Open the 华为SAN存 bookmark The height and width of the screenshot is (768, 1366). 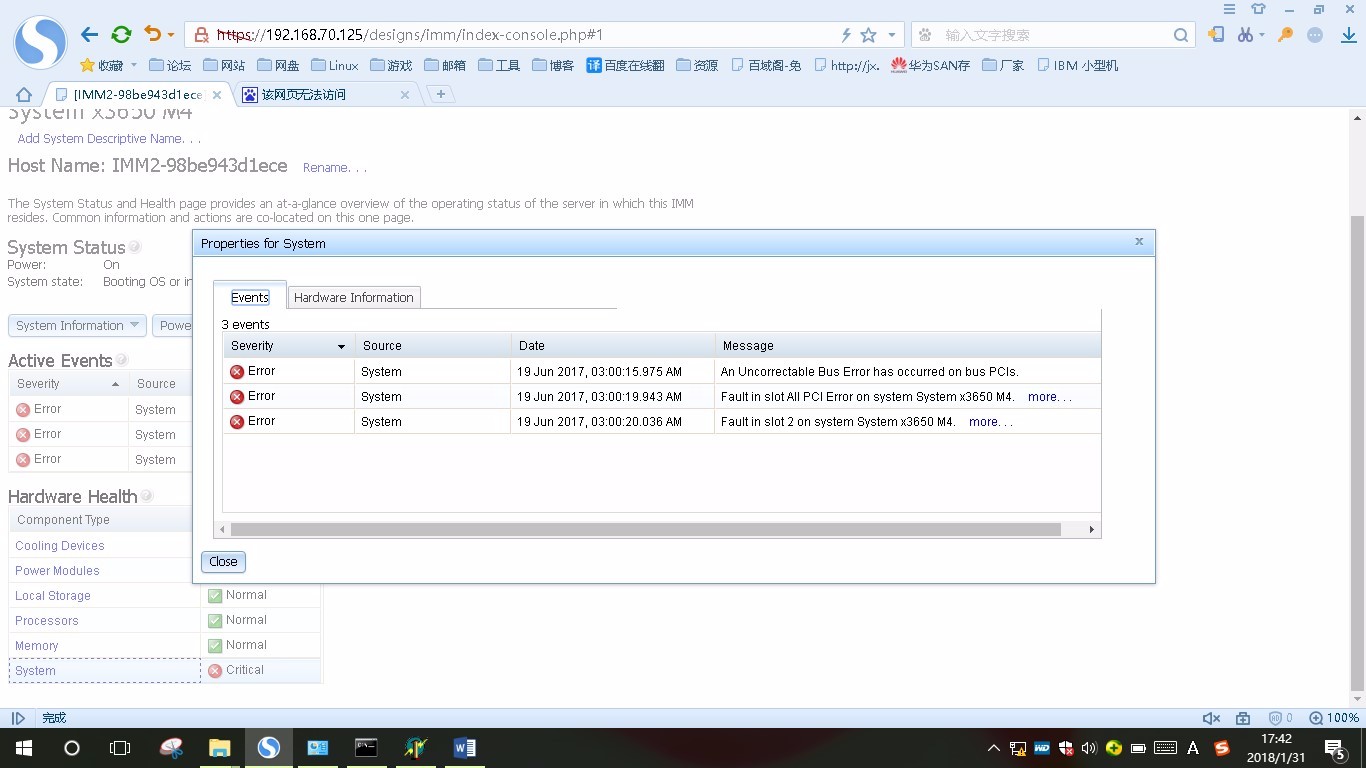point(930,65)
